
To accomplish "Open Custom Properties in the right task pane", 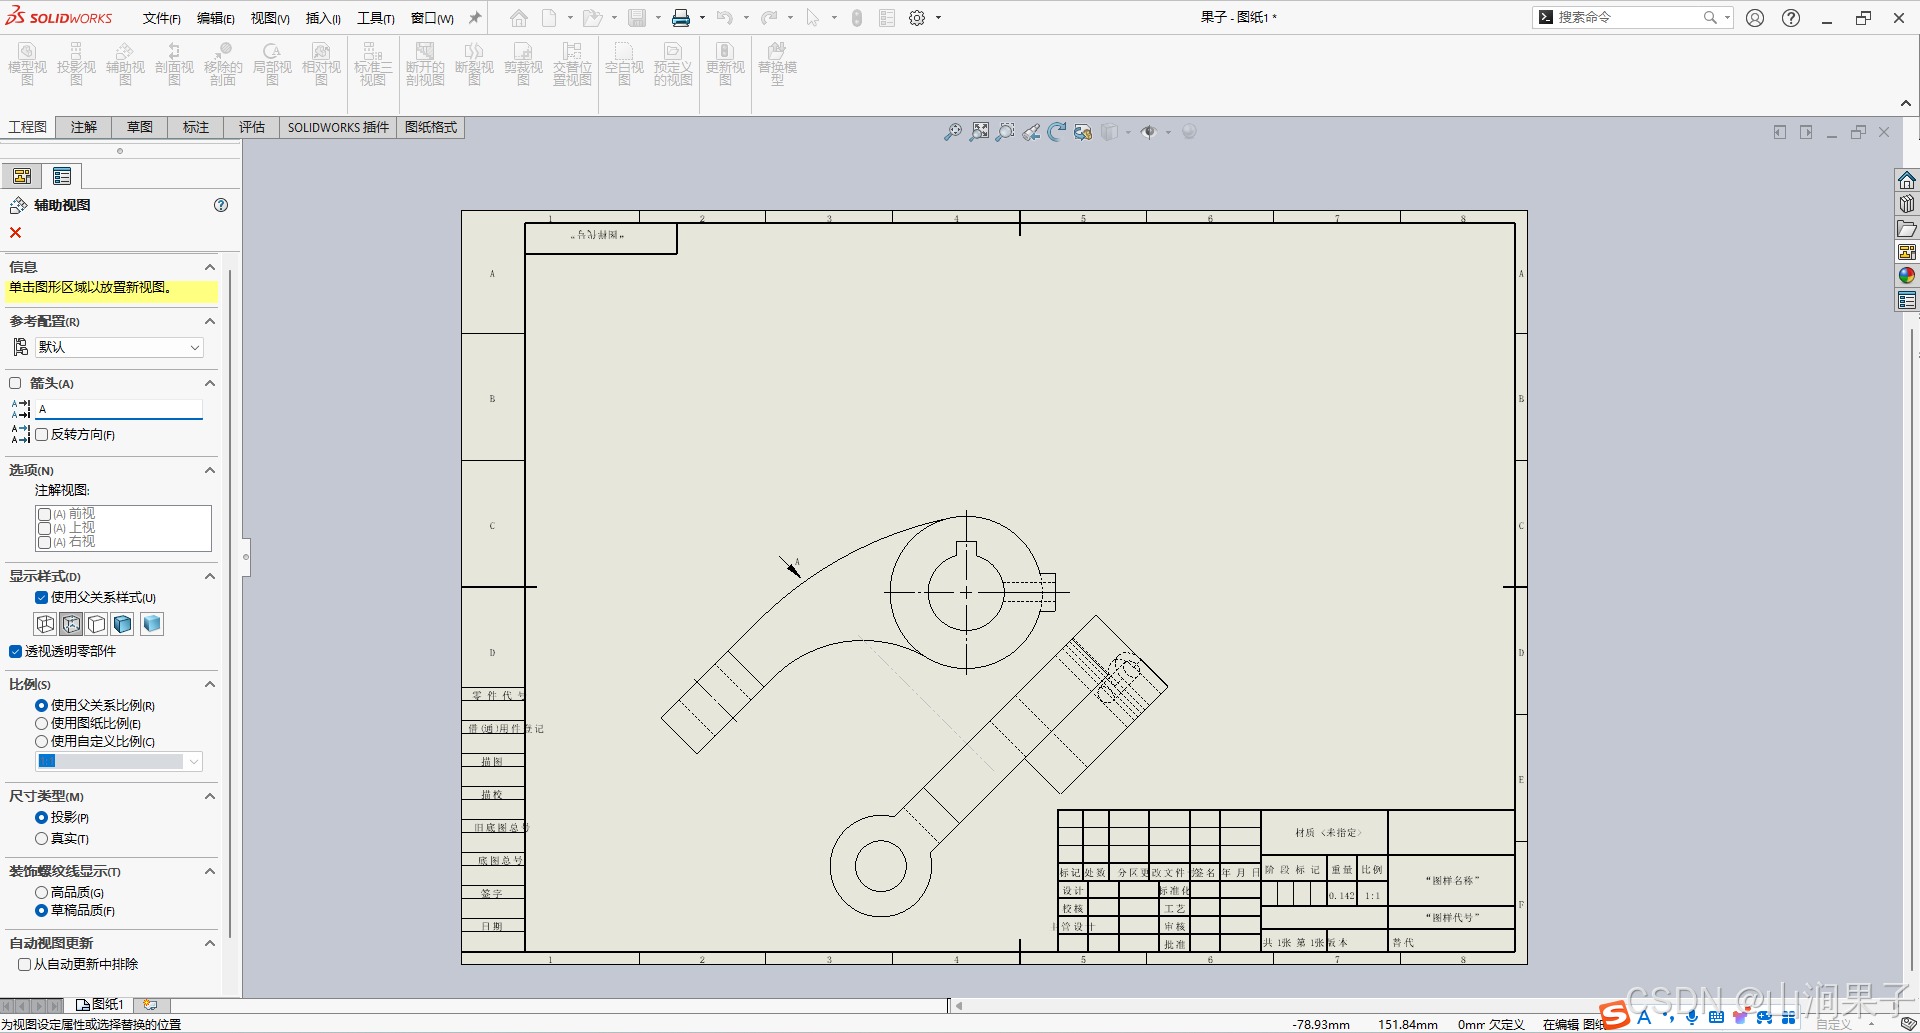I will [1907, 300].
